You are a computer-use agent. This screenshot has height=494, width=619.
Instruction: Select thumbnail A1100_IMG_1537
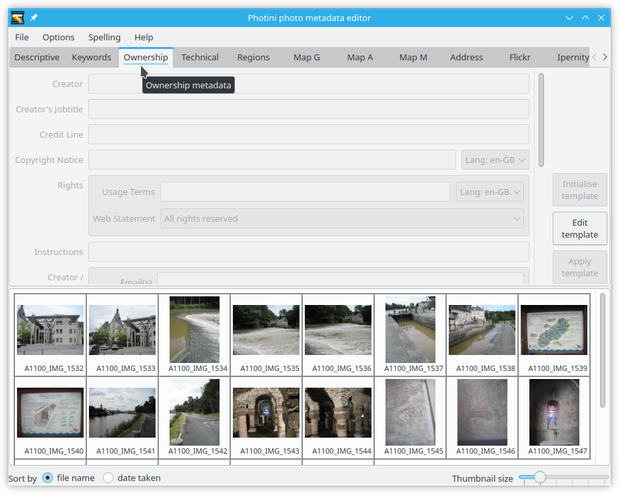coord(410,334)
